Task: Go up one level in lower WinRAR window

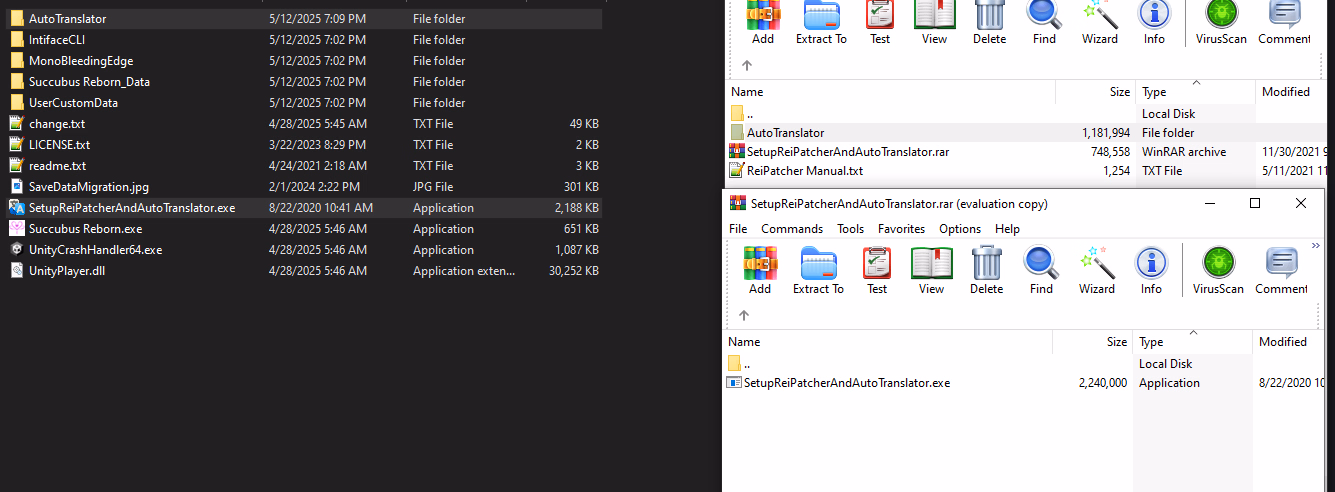Action: 743,316
